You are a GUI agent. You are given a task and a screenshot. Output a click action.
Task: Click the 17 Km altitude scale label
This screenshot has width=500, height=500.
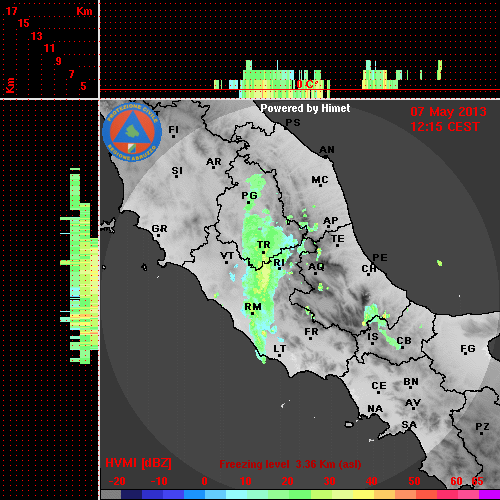[x=11, y=11]
